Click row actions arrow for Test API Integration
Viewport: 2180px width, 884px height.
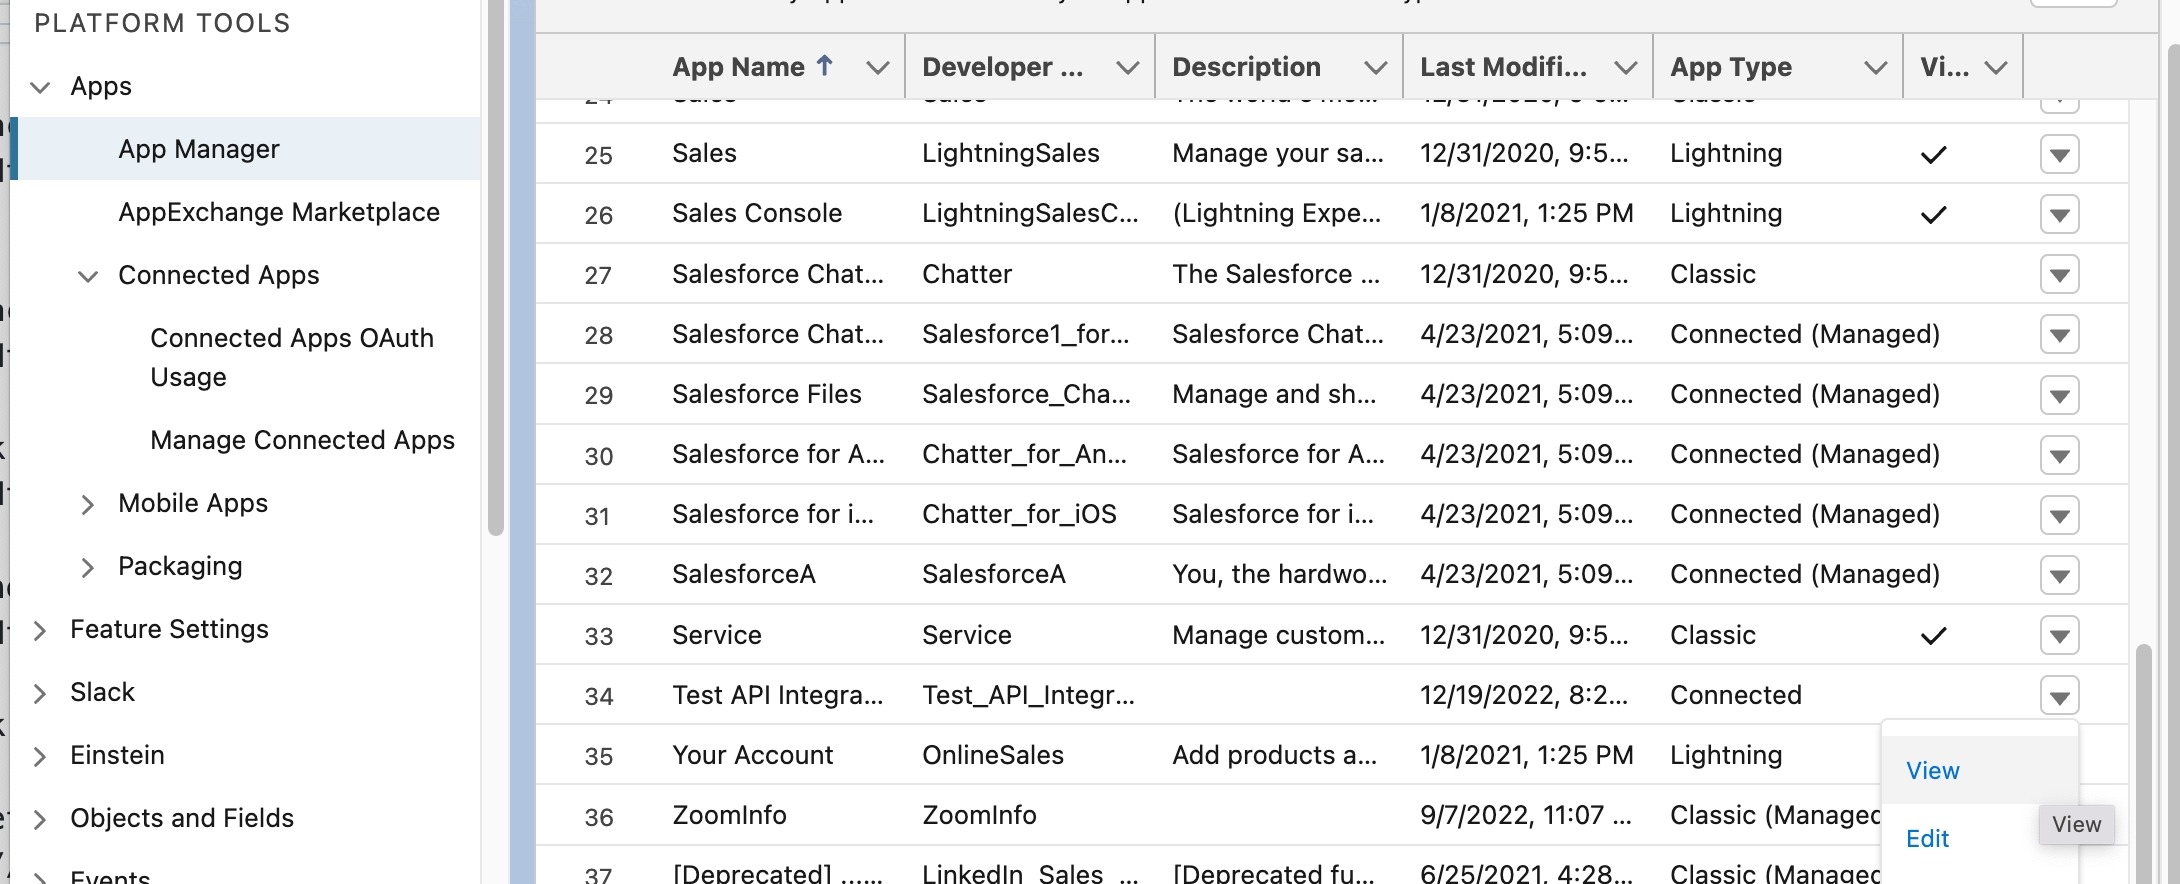click(x=2059, y=696)
